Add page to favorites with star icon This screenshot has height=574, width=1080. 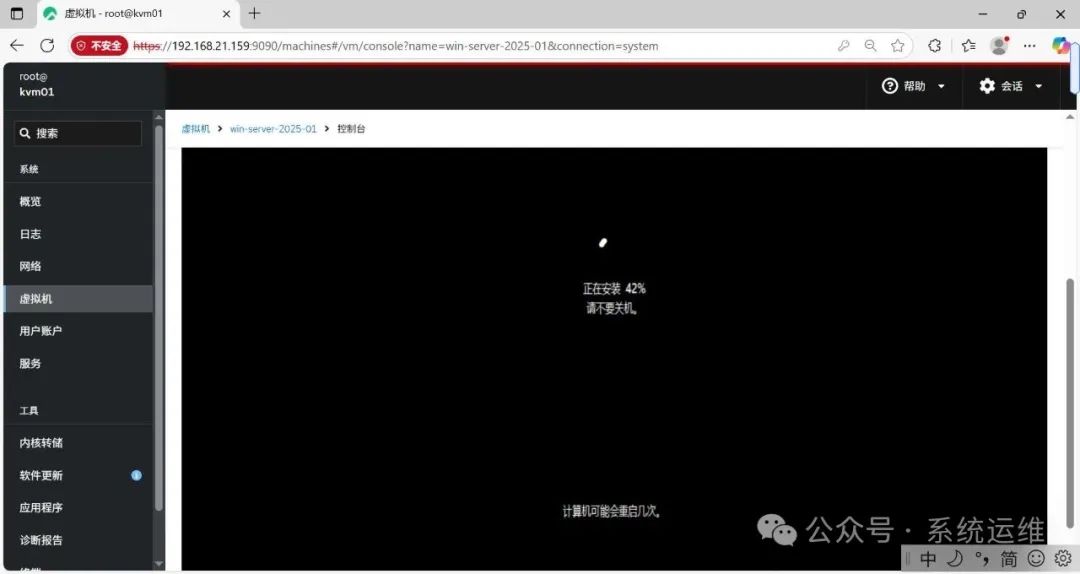click(x=898, y=45)
